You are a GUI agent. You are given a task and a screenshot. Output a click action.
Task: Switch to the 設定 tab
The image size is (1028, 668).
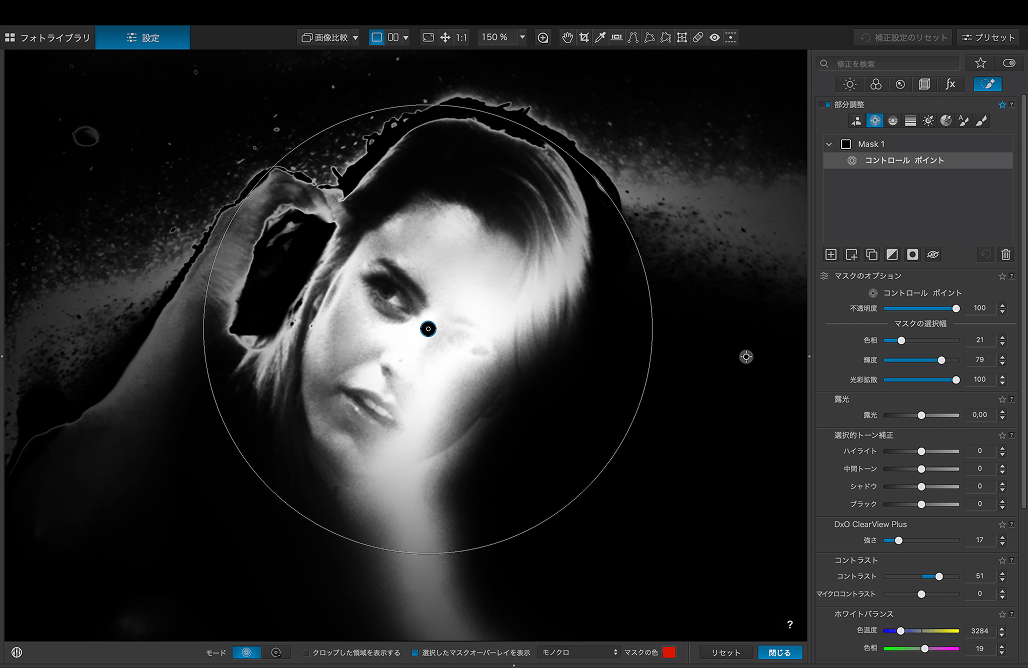[x=142, y=37]
